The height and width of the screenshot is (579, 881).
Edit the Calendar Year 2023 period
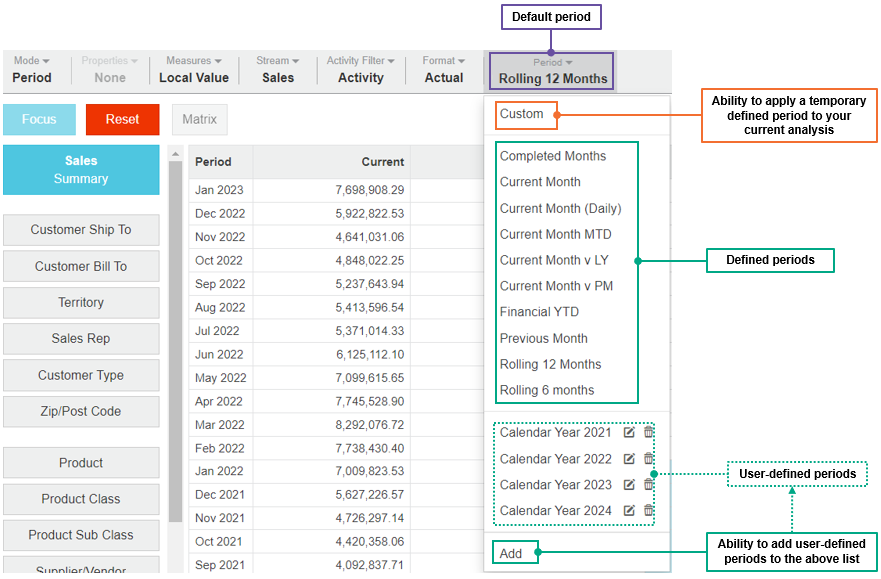point(629,485)
